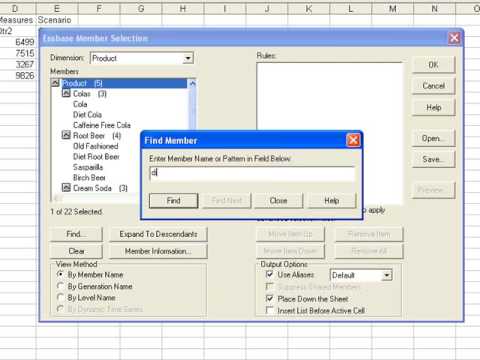The image size is (480, 360).
Task: Click cell containing Scenario in spreadsheet
Action: pos(57,20)
